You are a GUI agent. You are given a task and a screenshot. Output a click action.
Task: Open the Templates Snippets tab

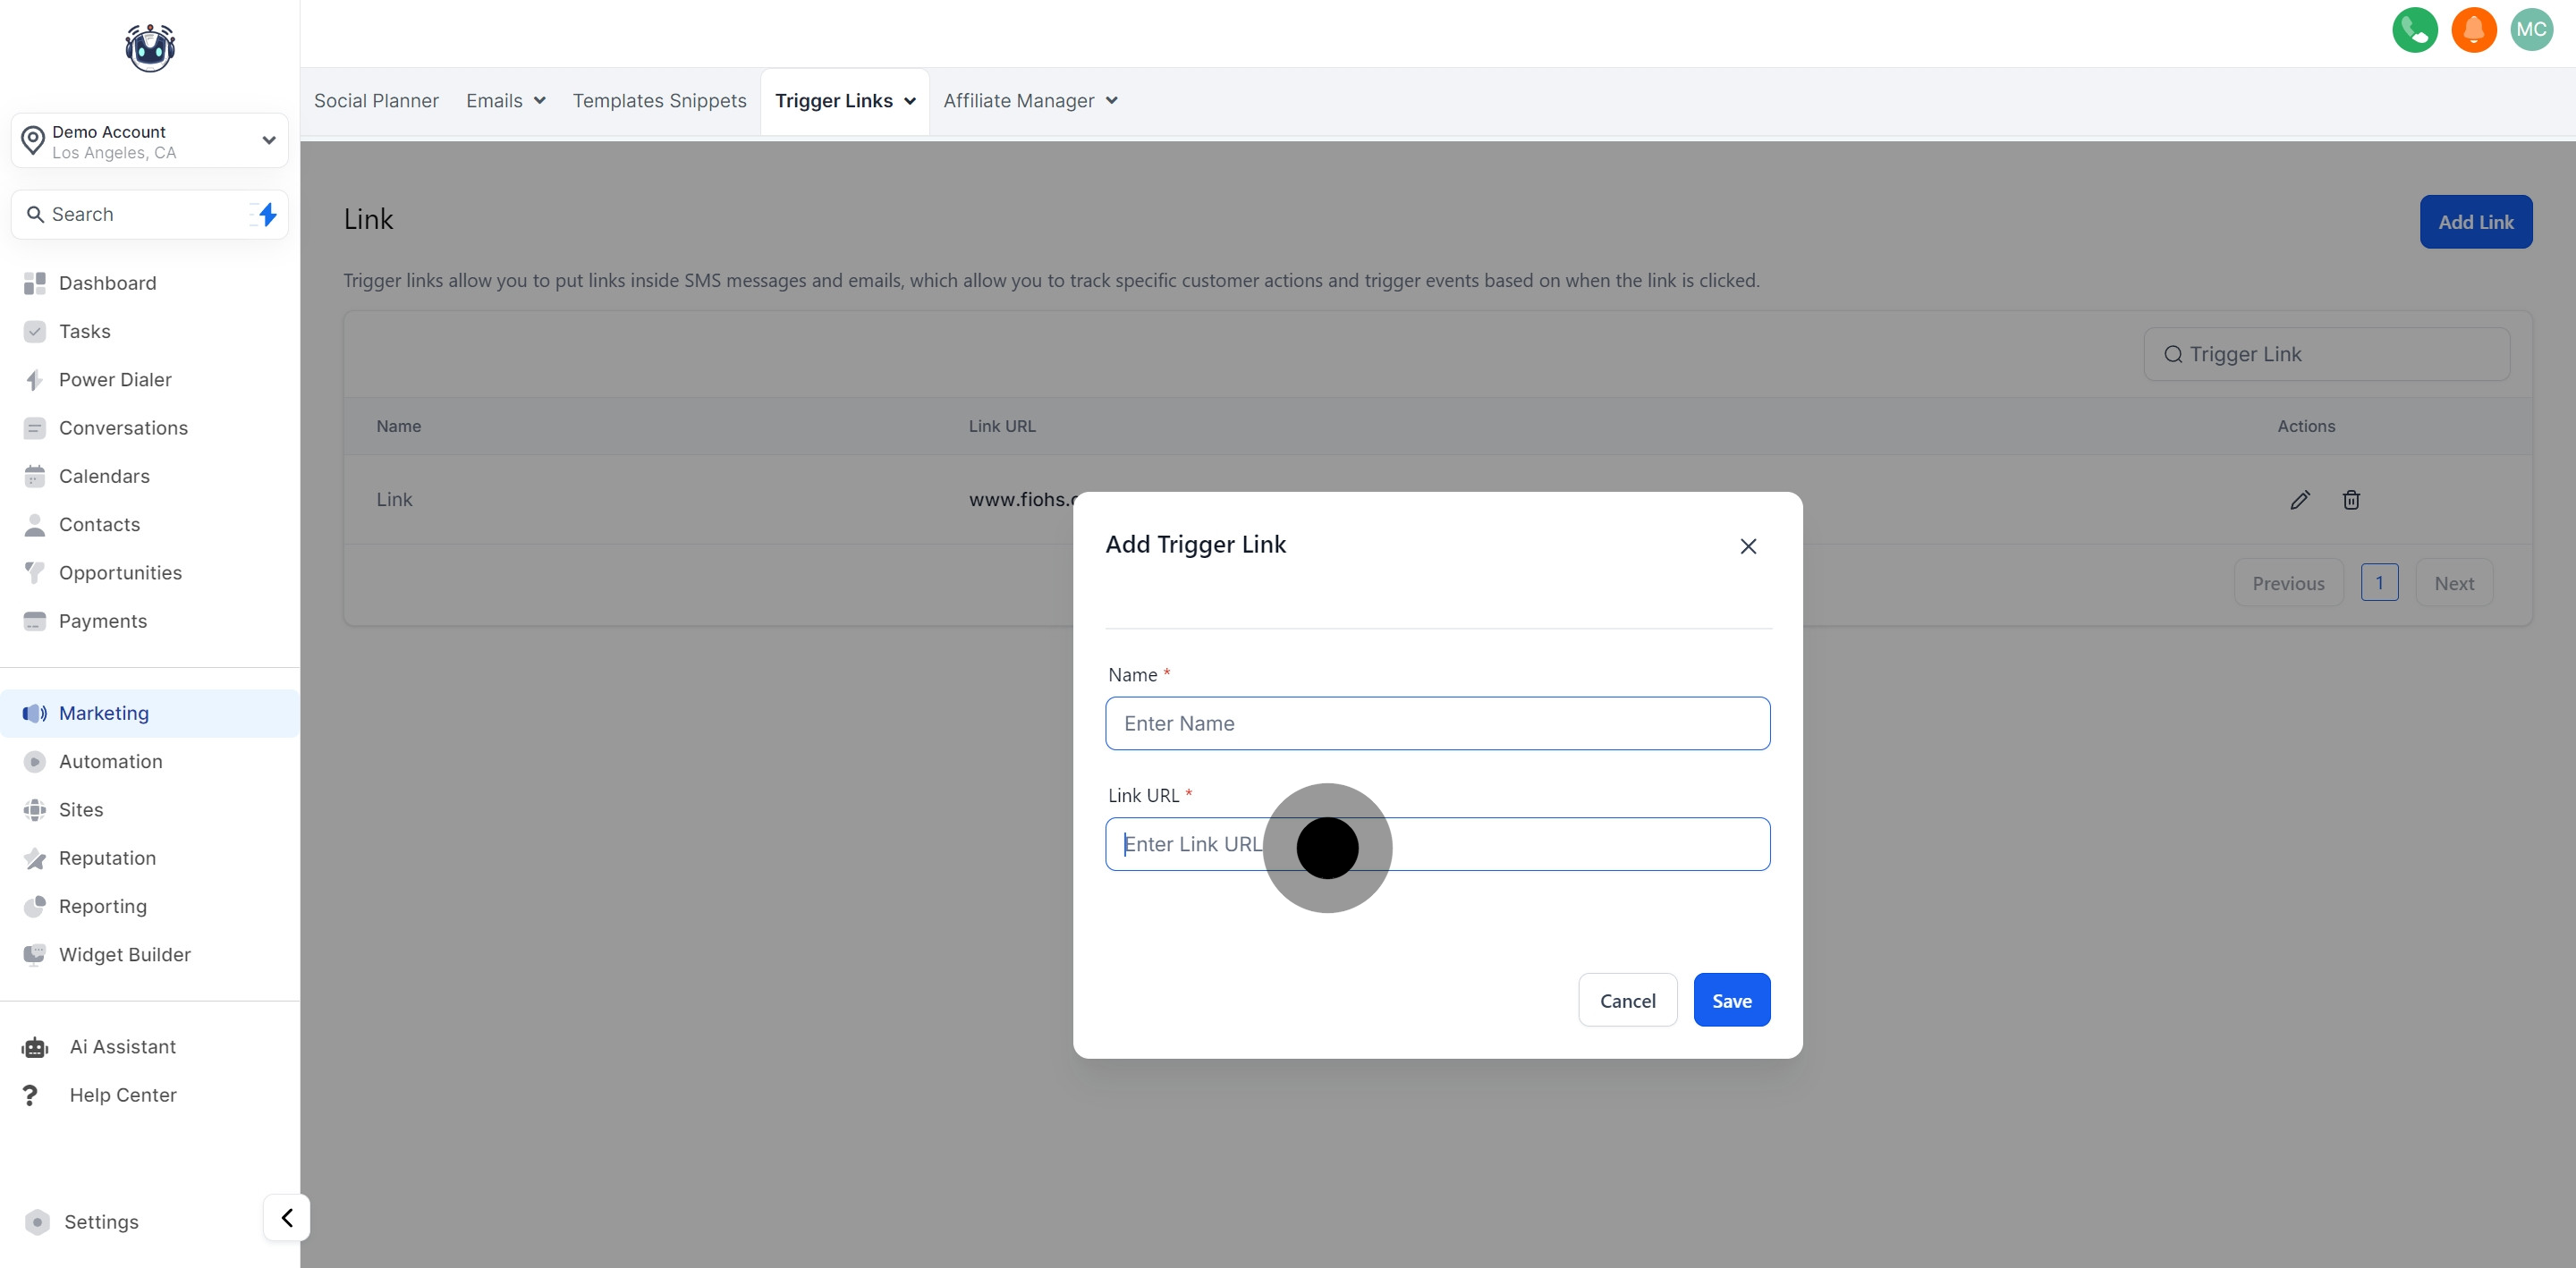coord(659,101)
